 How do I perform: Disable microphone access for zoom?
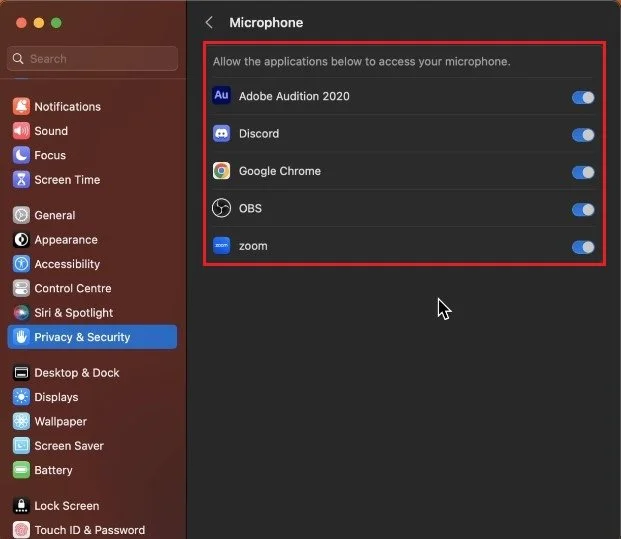tap(583, 247)
